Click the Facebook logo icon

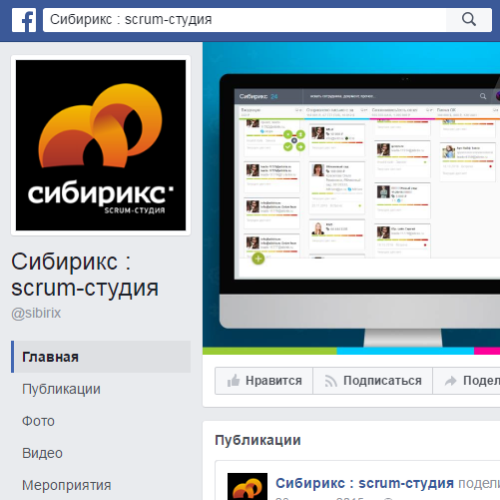point(24,20)
